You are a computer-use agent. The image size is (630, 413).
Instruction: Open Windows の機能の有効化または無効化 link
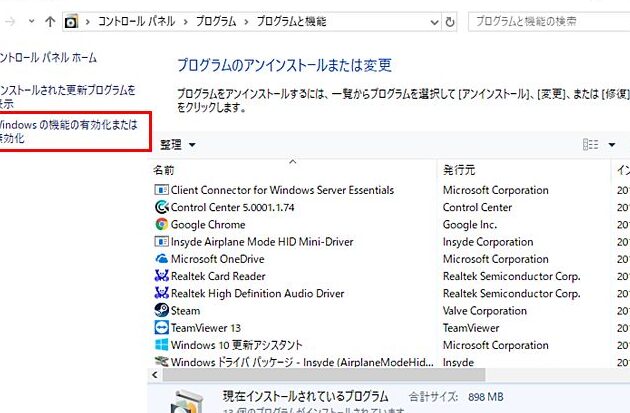click(70, 131)
